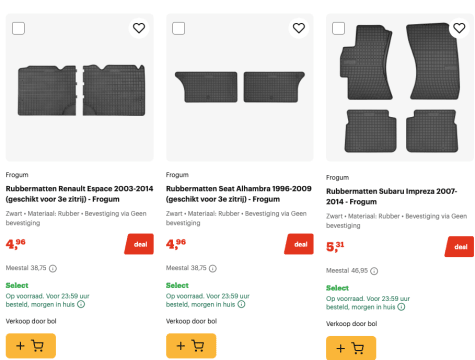Image resolution: width=475 pixels, height=360 pixels.
Task: Click the deal badge on Seat Alhambra
Action: [x=299, y=244]
